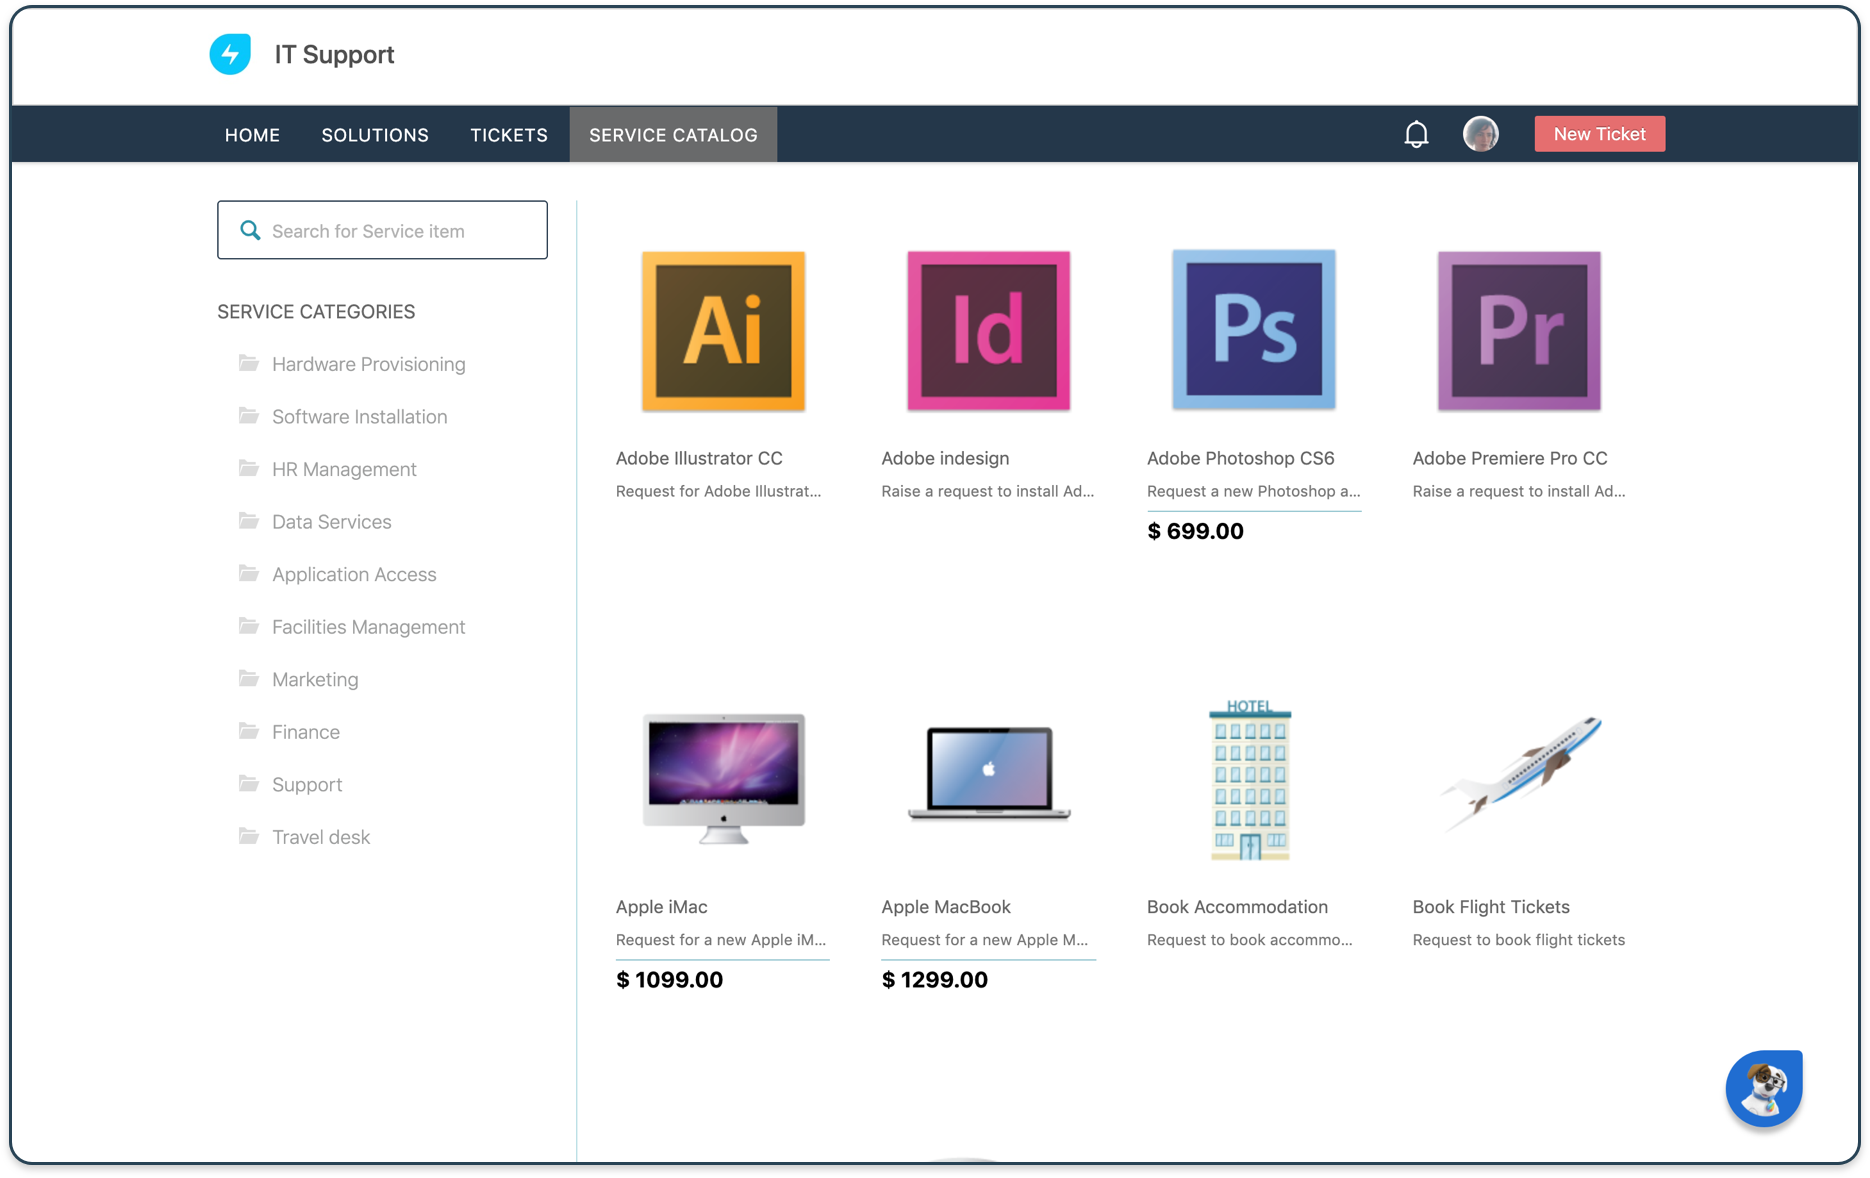Open the Support category
The image size is (1870, 1178).
click(307, 784)
